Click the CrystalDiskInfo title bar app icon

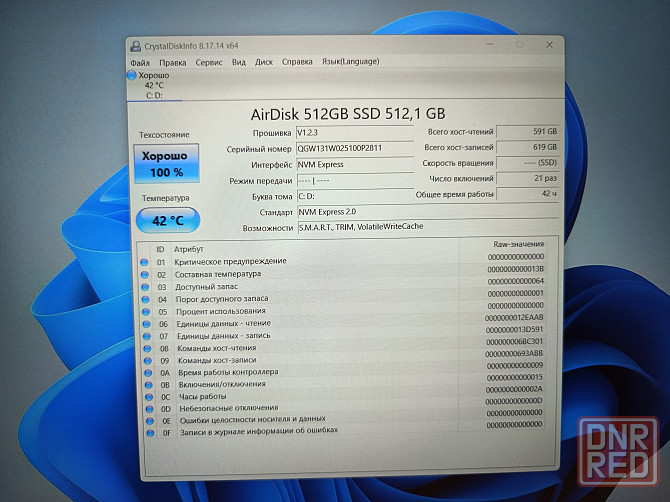click(x=135, y=46)
